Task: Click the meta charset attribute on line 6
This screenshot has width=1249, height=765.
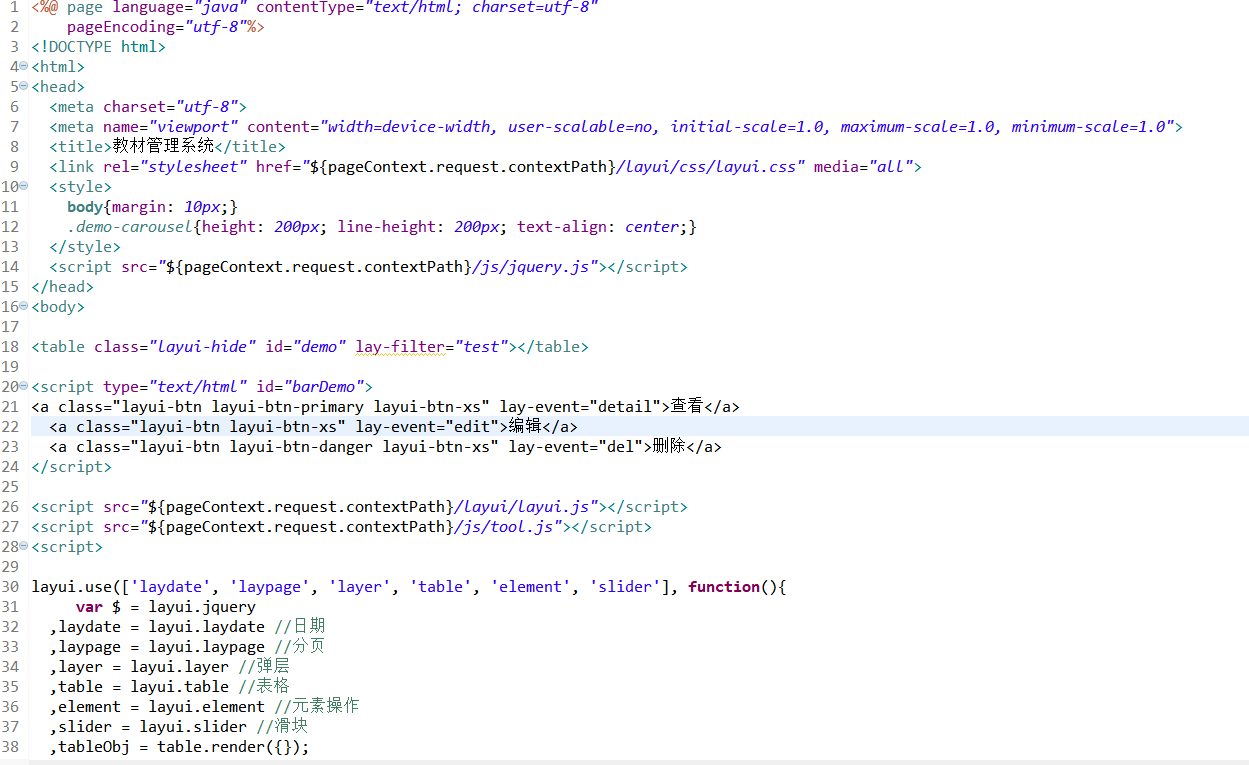Action: click(x=170, y=107)
